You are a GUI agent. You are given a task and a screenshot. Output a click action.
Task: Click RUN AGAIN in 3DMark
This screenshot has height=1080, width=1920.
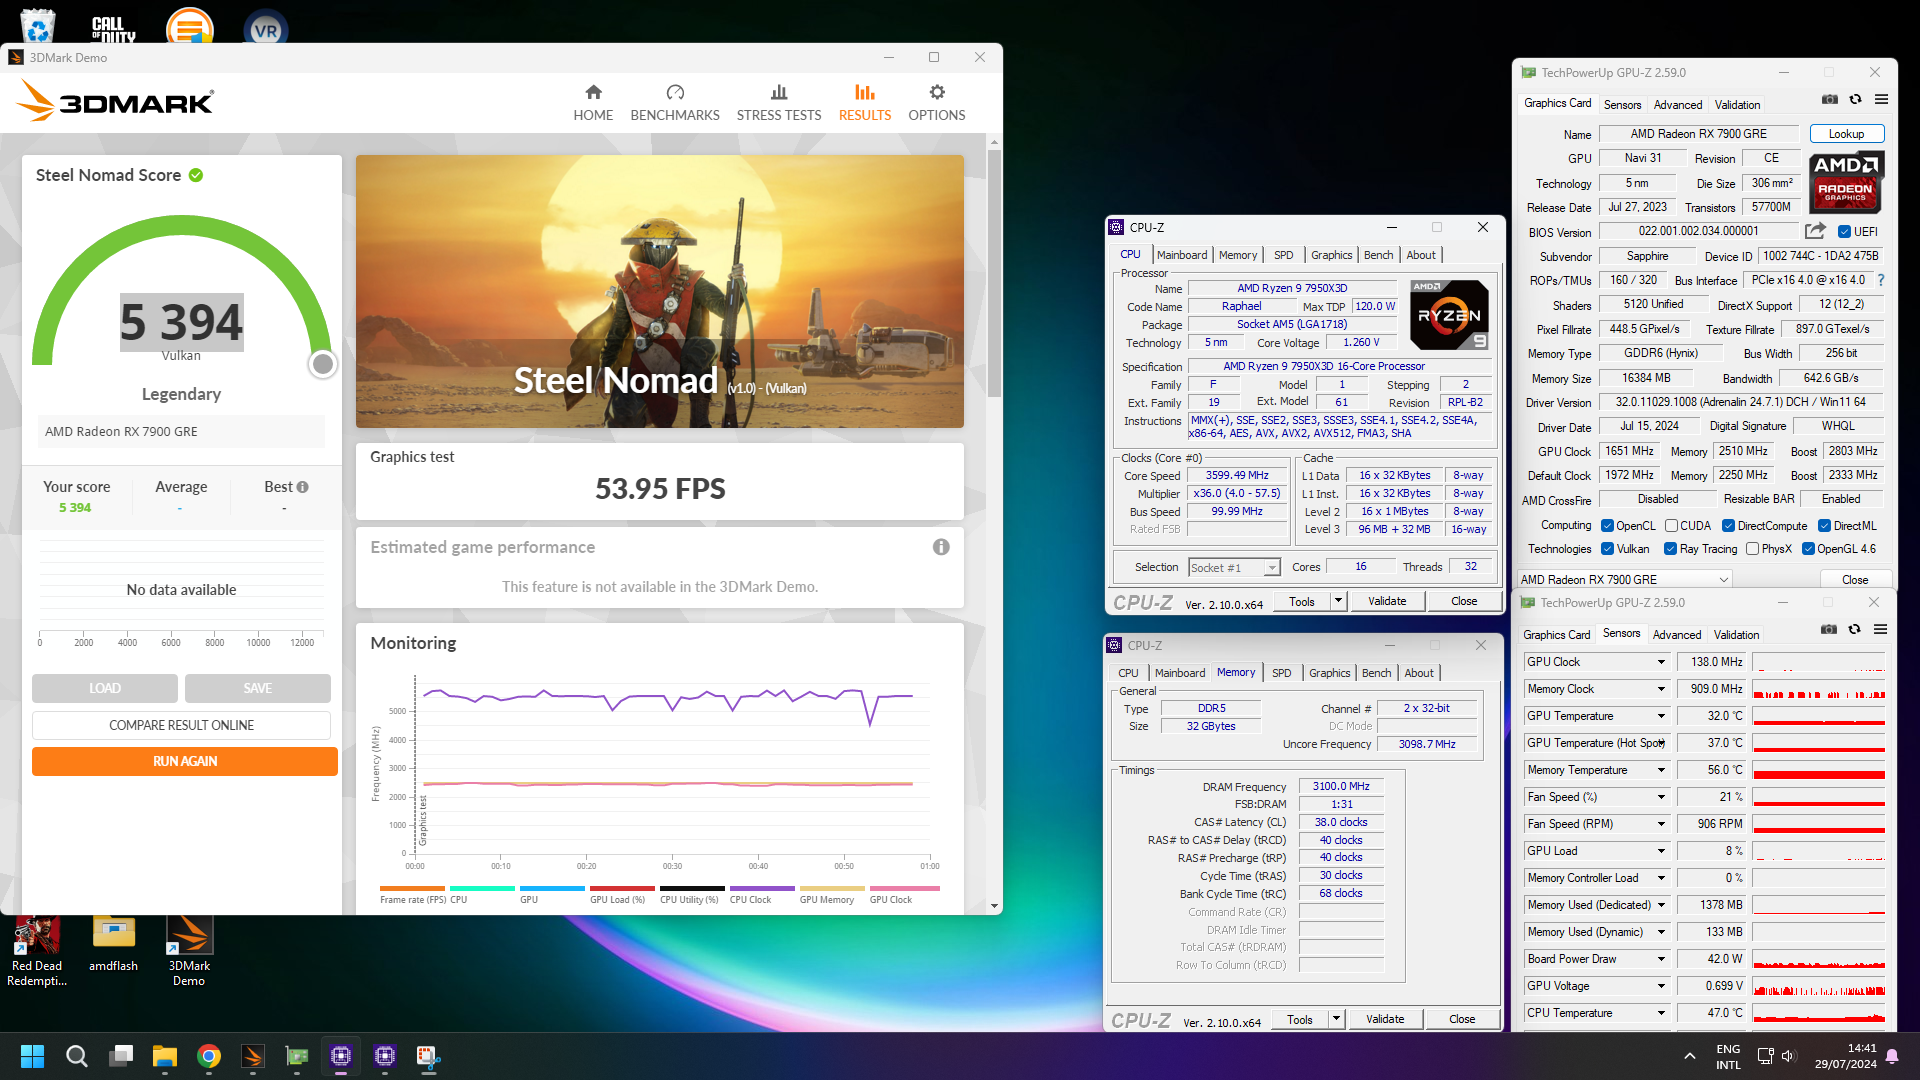(185, 761)
